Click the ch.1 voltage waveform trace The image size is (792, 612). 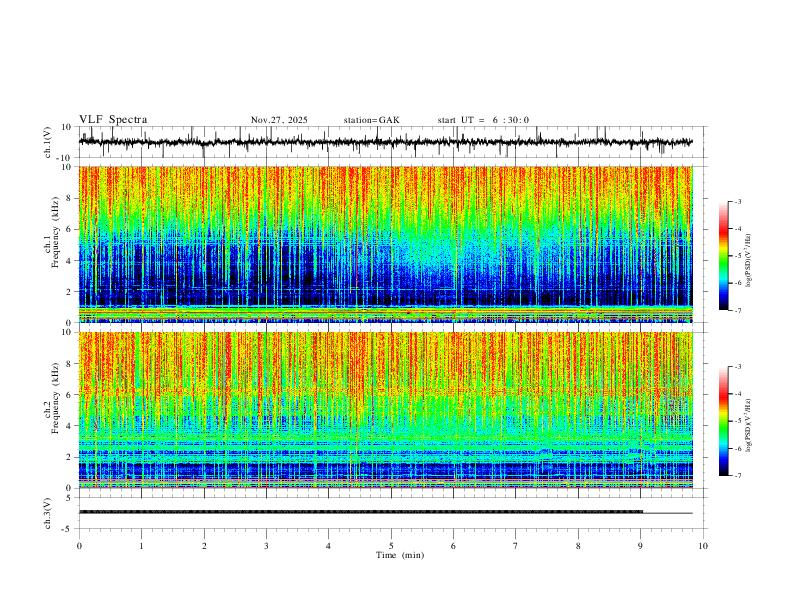(x=386, y=142)
